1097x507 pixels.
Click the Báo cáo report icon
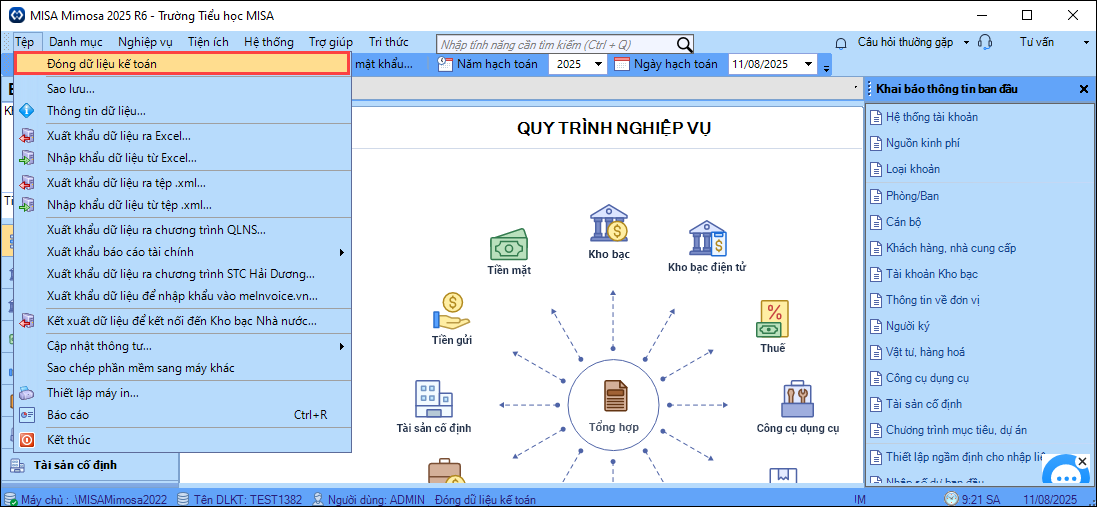[27, 415]
